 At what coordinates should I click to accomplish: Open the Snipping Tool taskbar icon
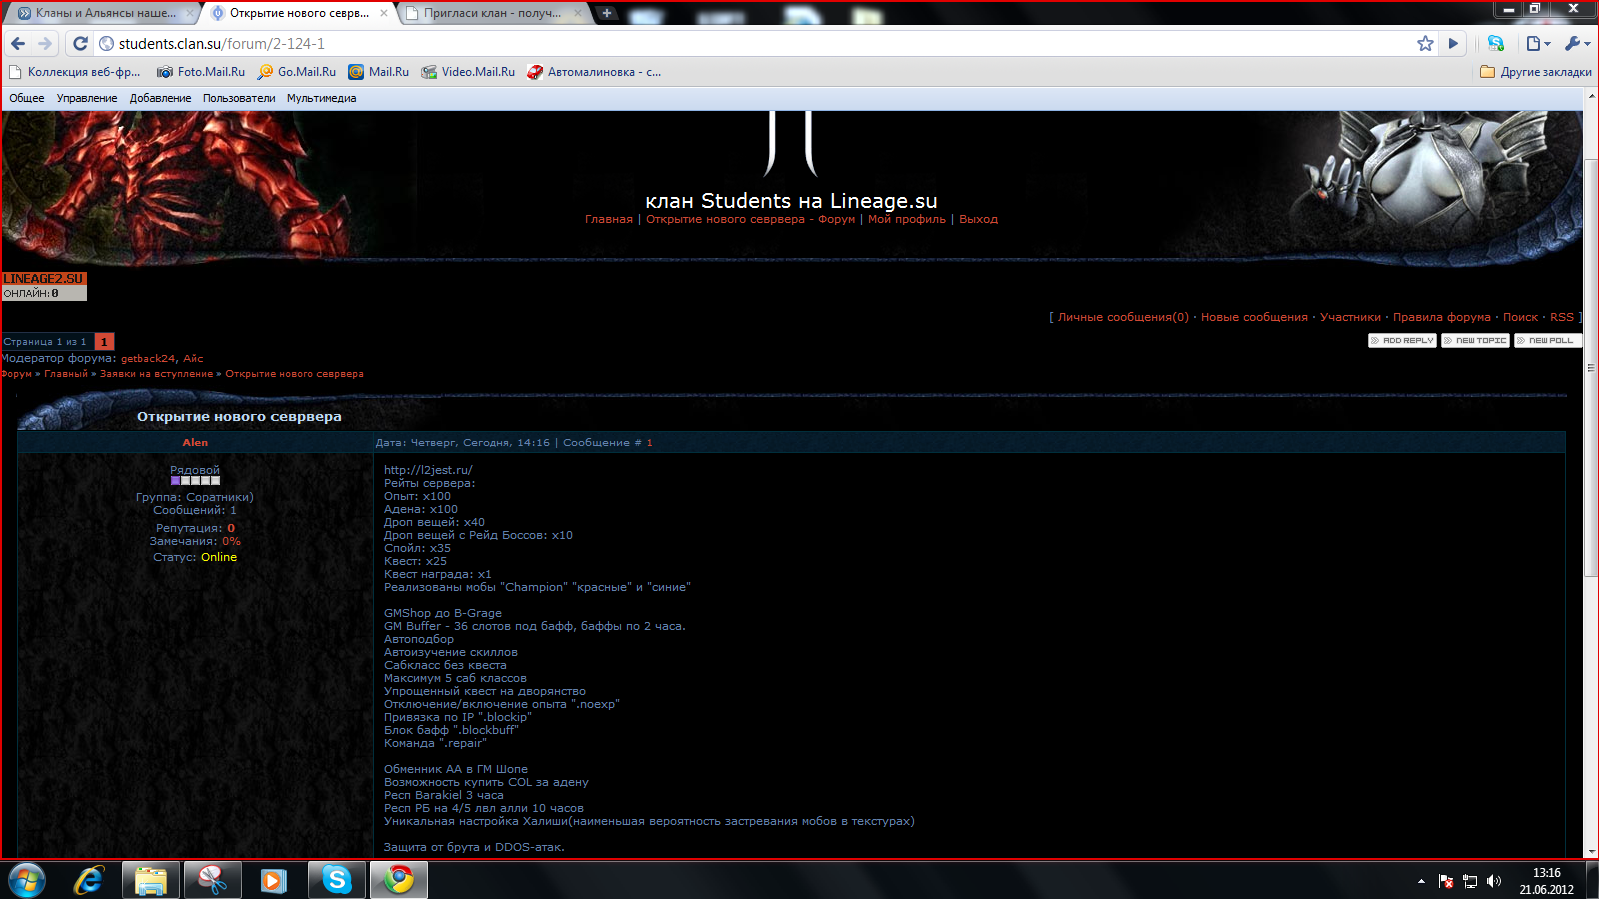213,880
